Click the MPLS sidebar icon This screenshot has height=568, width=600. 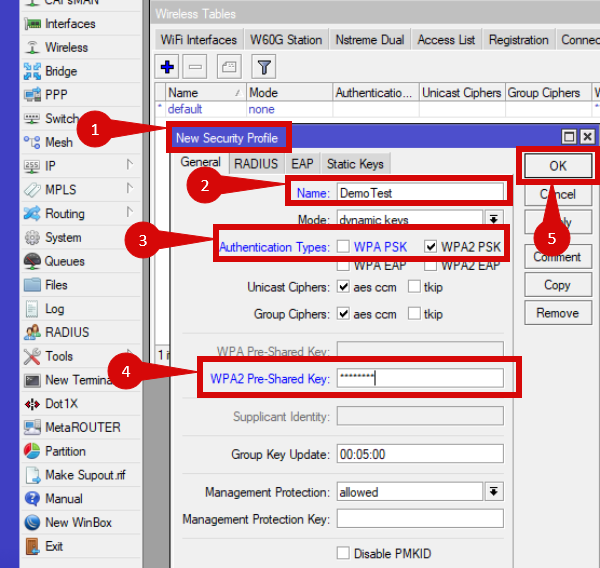33,190
